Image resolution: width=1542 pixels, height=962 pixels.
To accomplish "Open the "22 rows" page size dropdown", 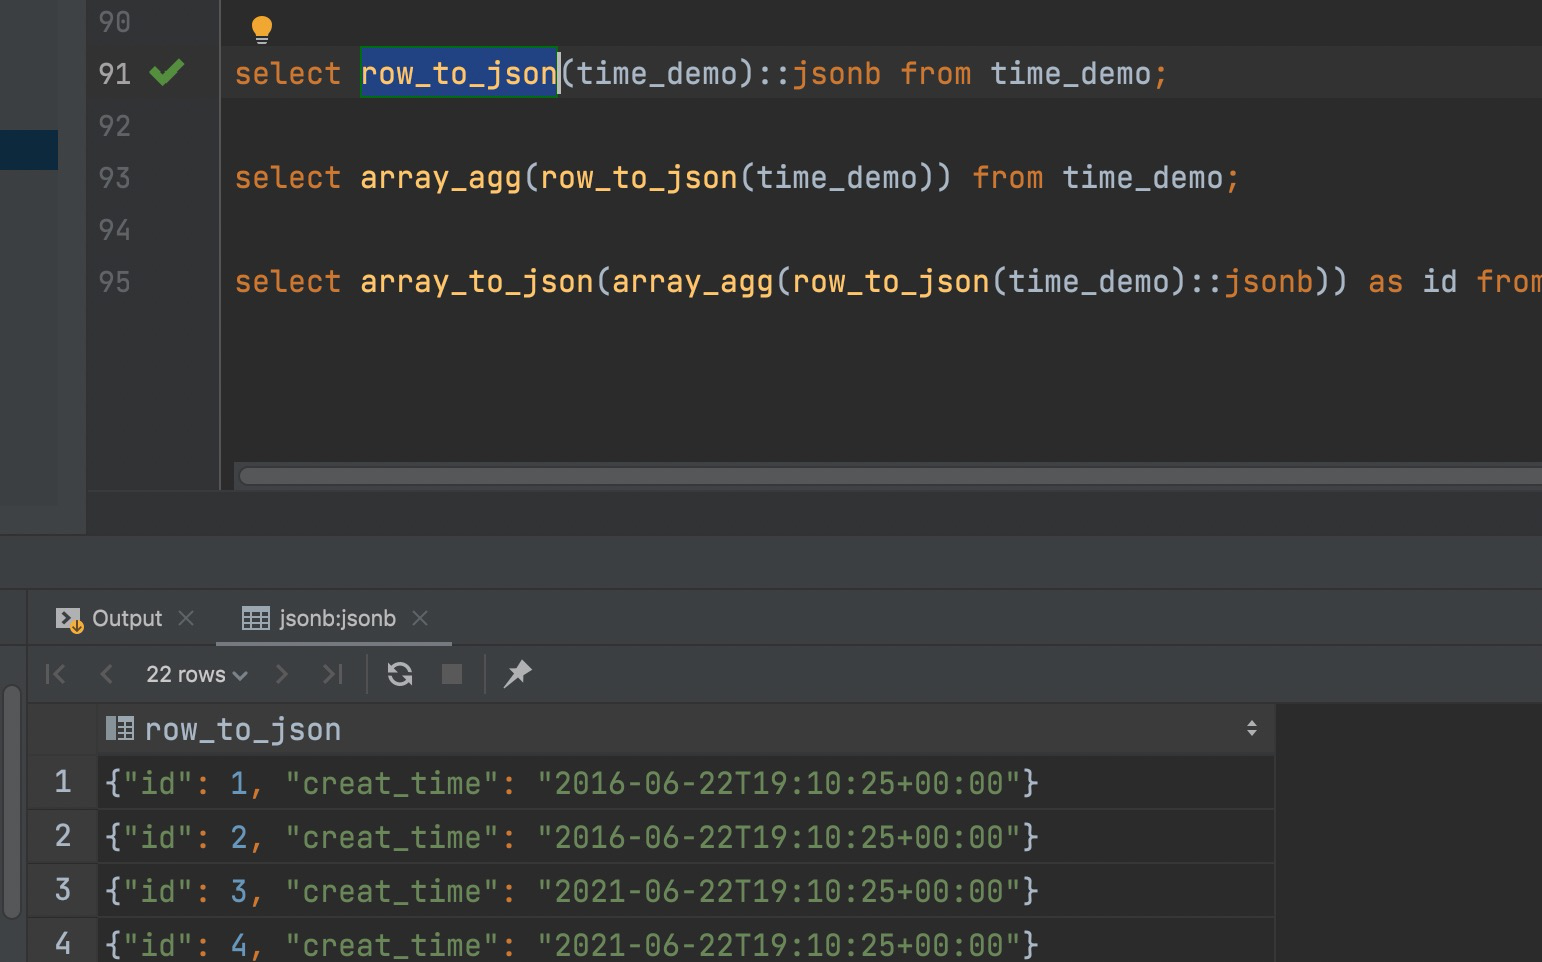I will tap(195, 674).
